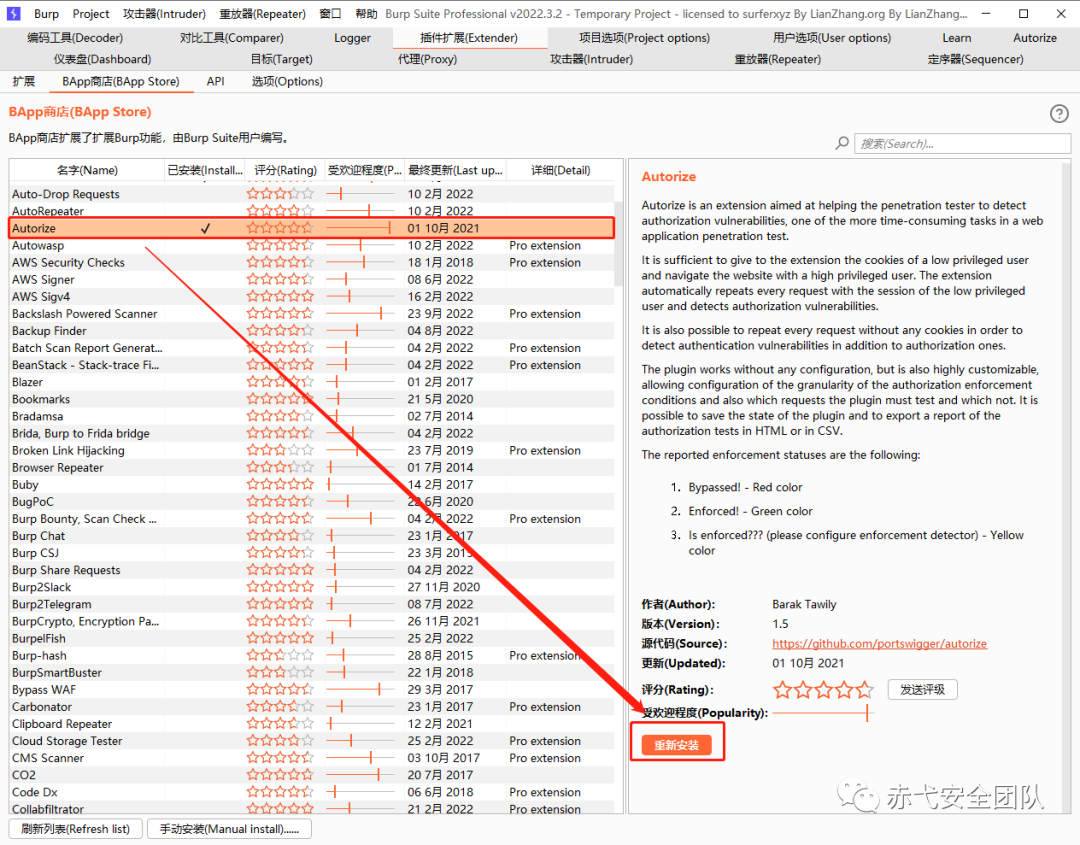Click the installed checkmark in the Autorize row

coord(205,229)
